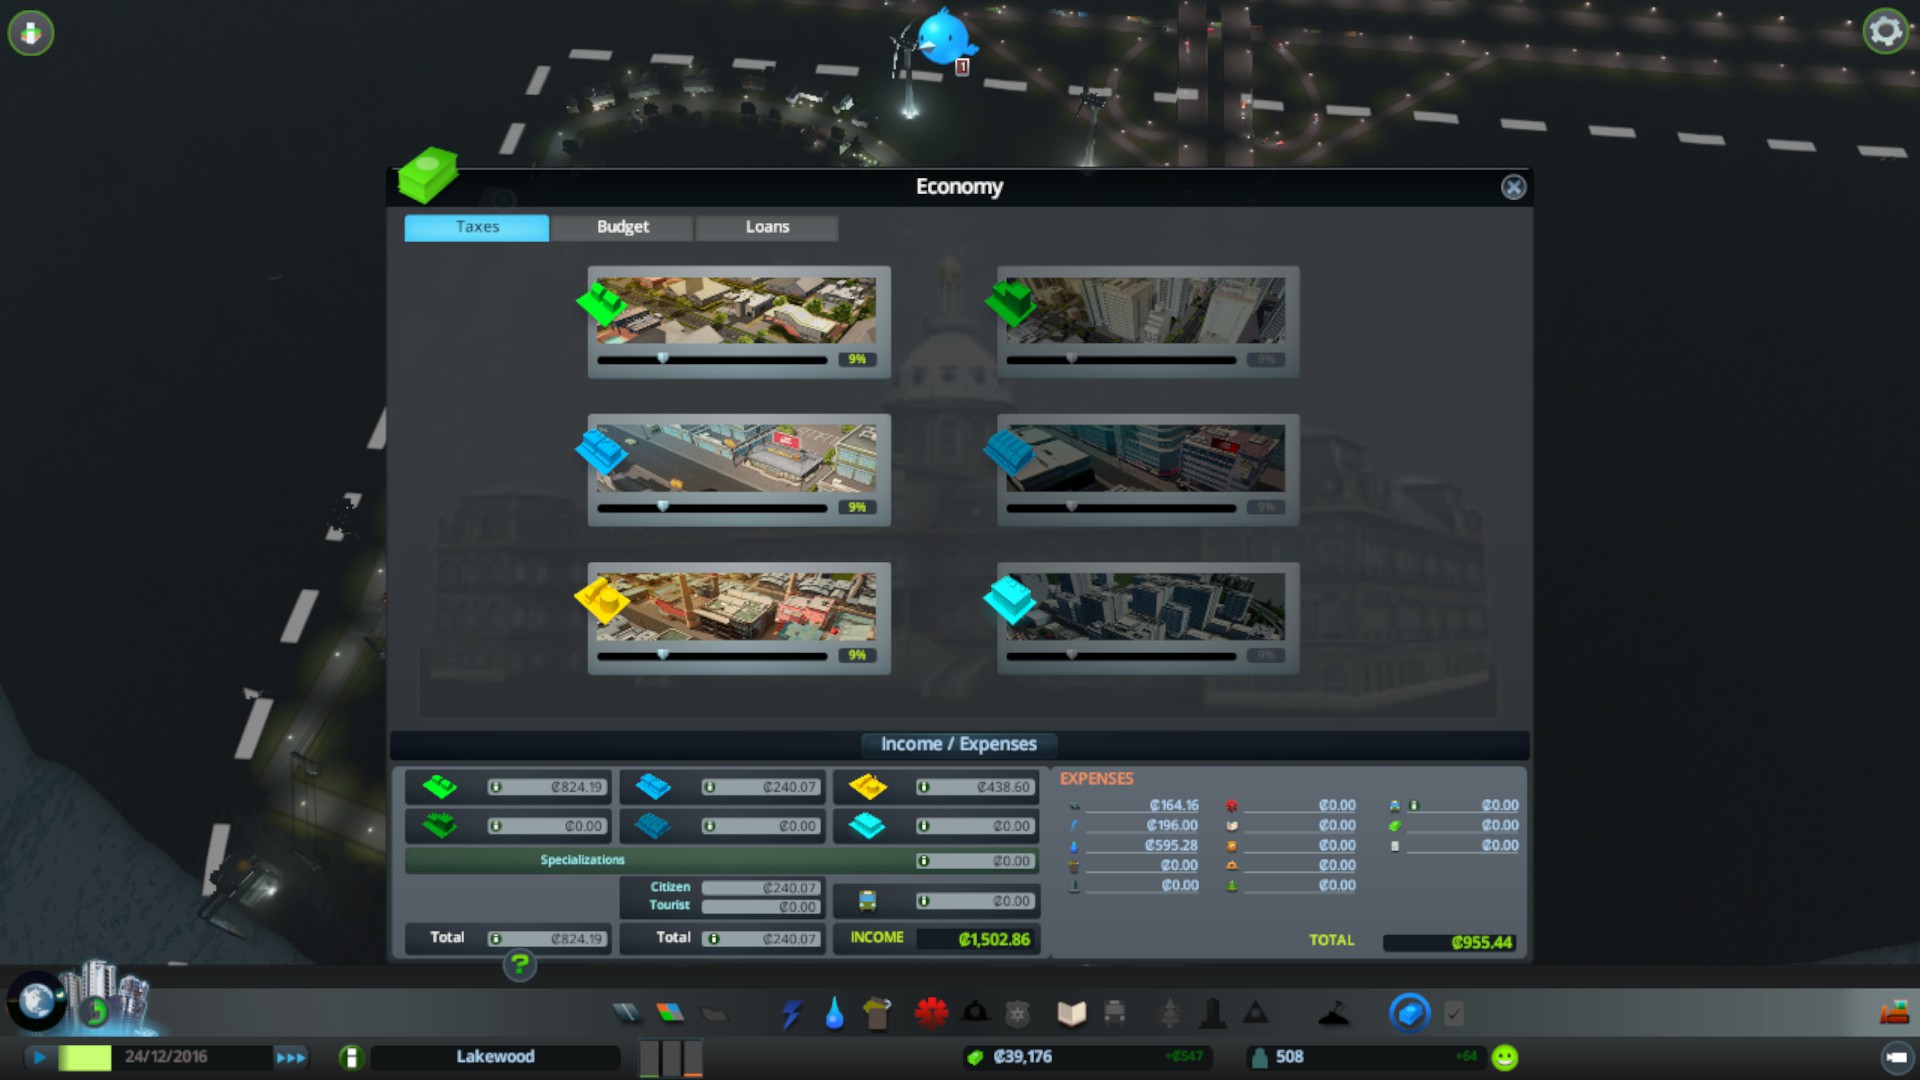
Task: Select the Garbage services icon
Action: (877, 1014)
